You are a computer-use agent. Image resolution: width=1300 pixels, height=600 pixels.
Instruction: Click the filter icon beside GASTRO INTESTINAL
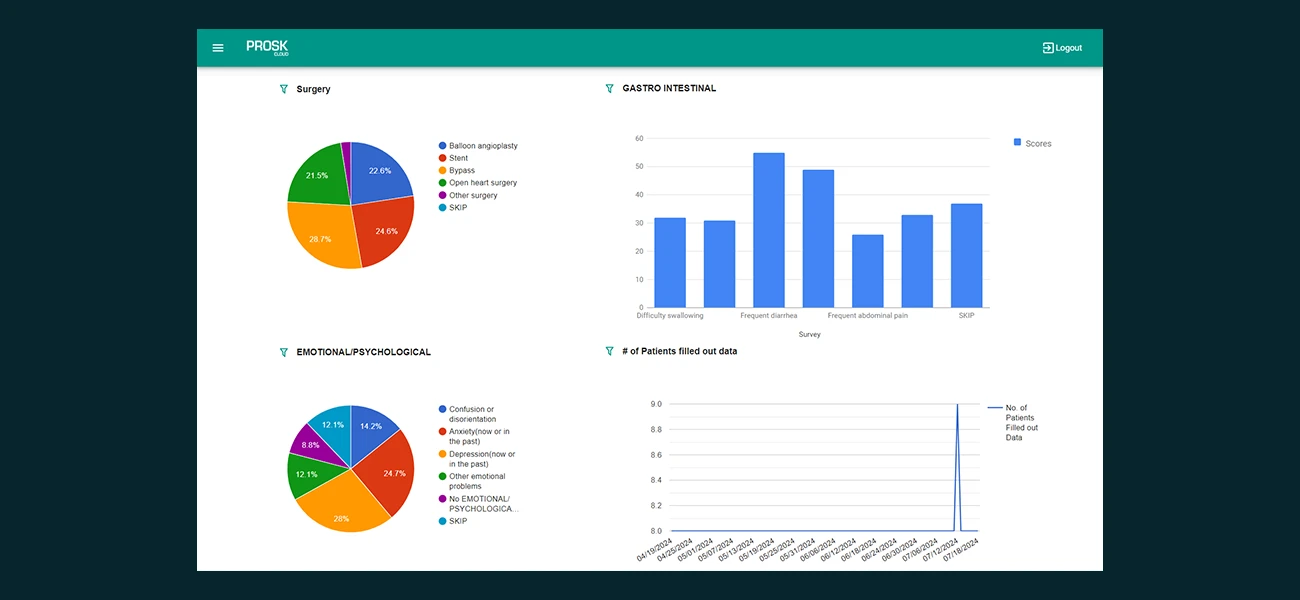(x=610, y=88)
